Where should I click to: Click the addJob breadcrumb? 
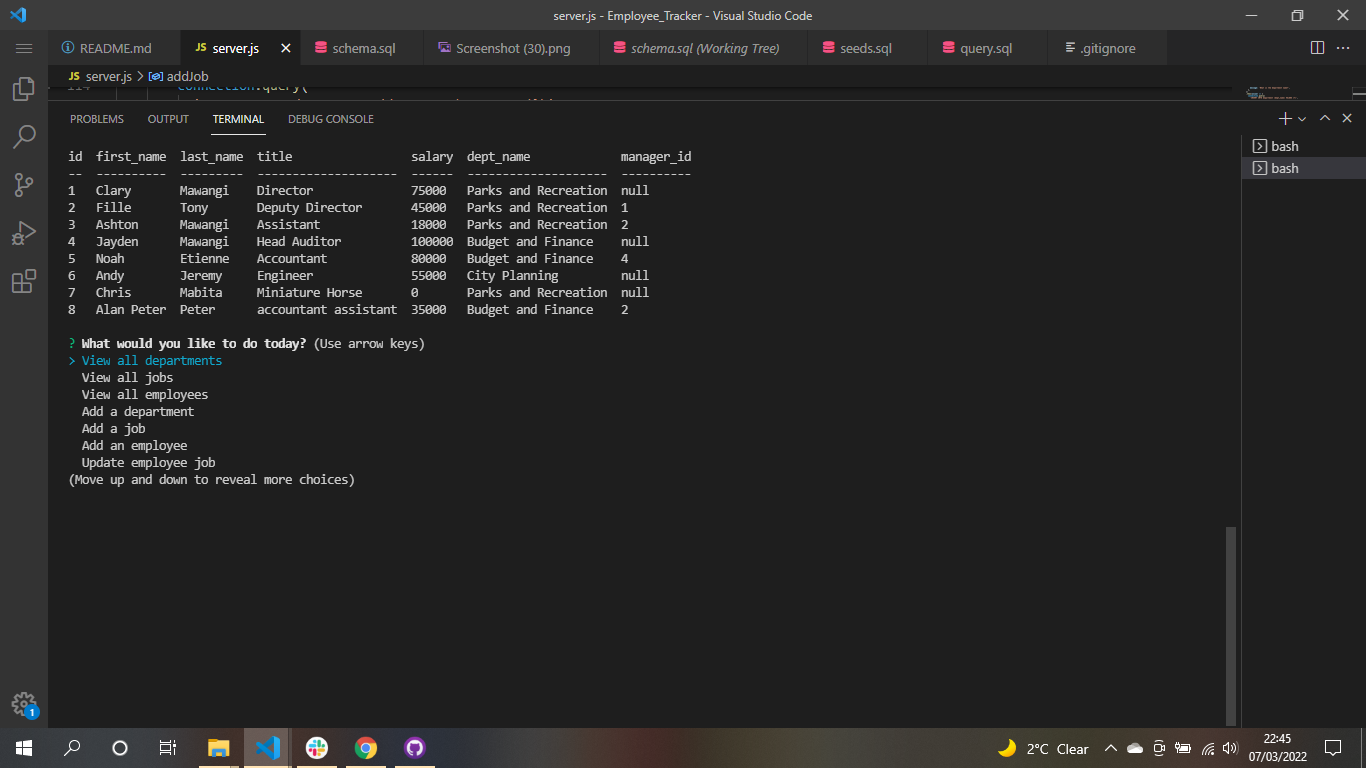point(190,75)
